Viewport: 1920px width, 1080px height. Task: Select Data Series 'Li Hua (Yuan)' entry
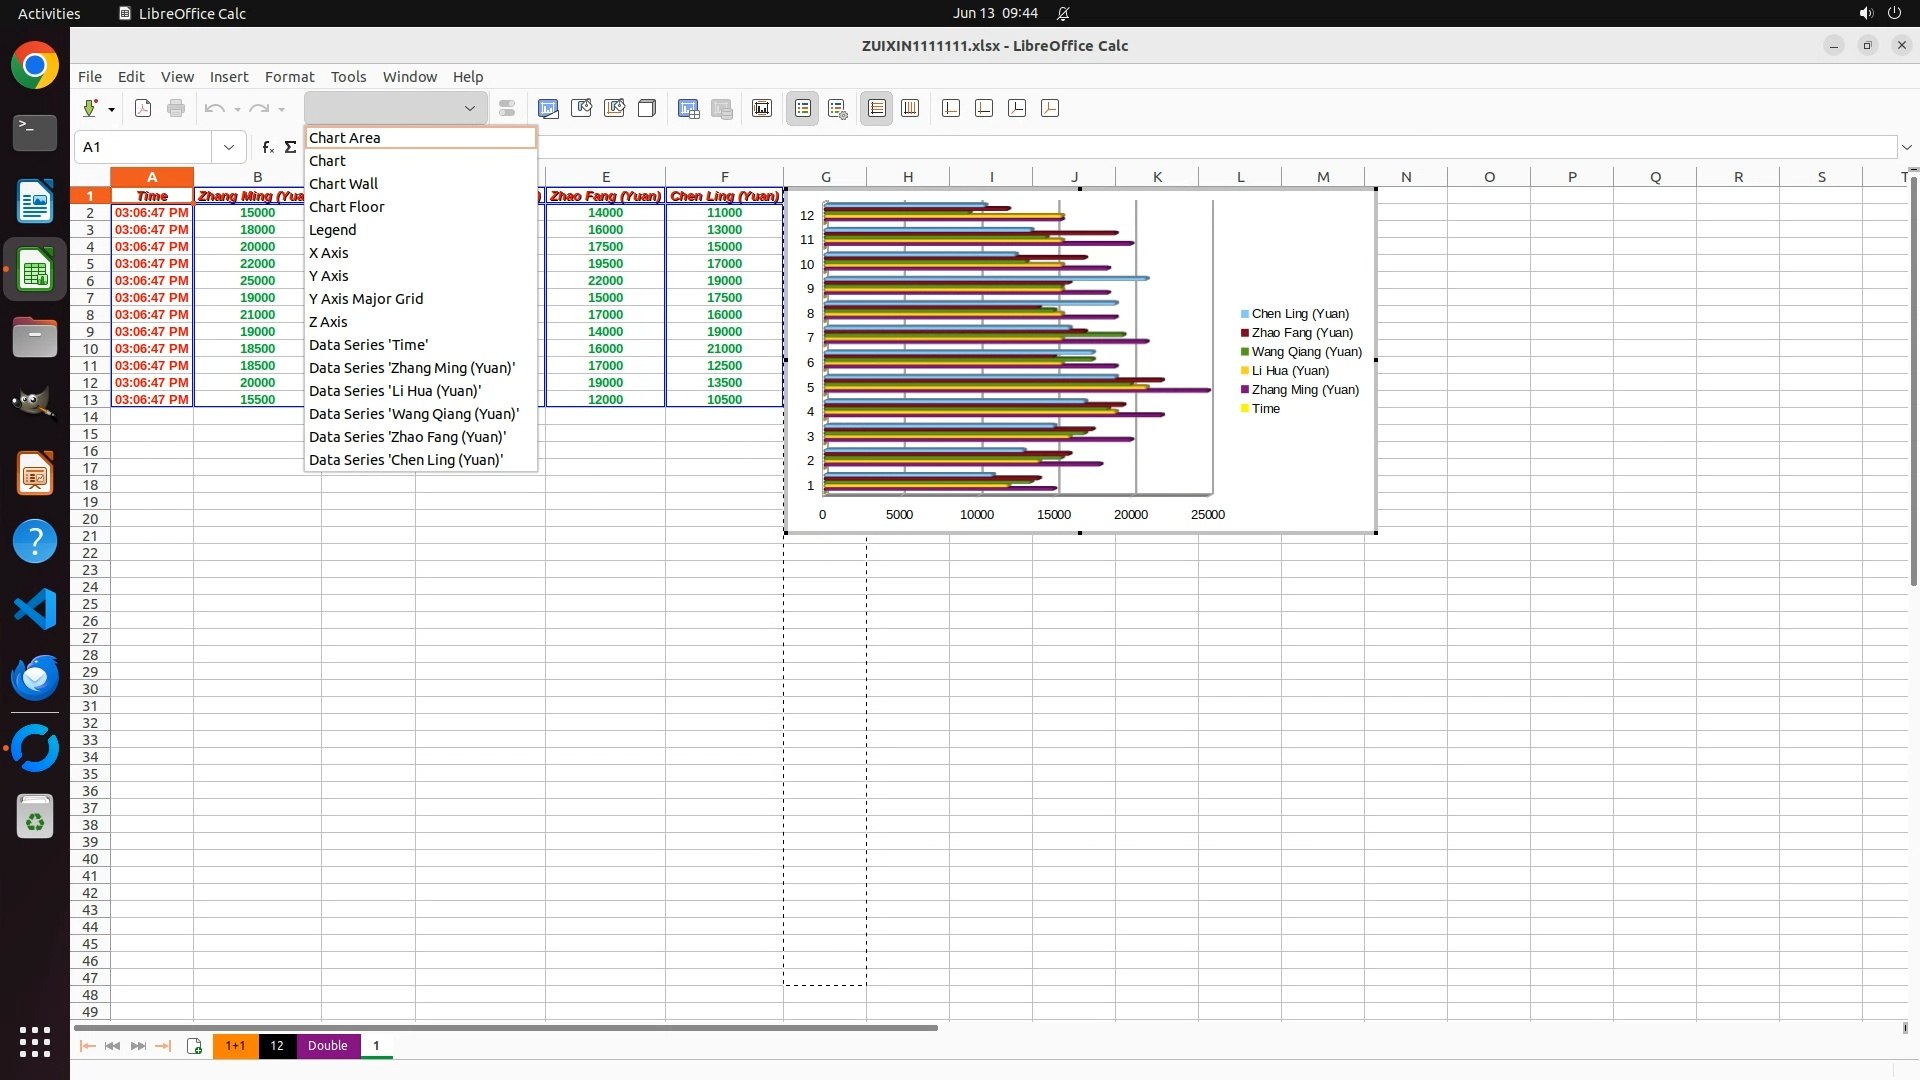click(x=395, y=391)
